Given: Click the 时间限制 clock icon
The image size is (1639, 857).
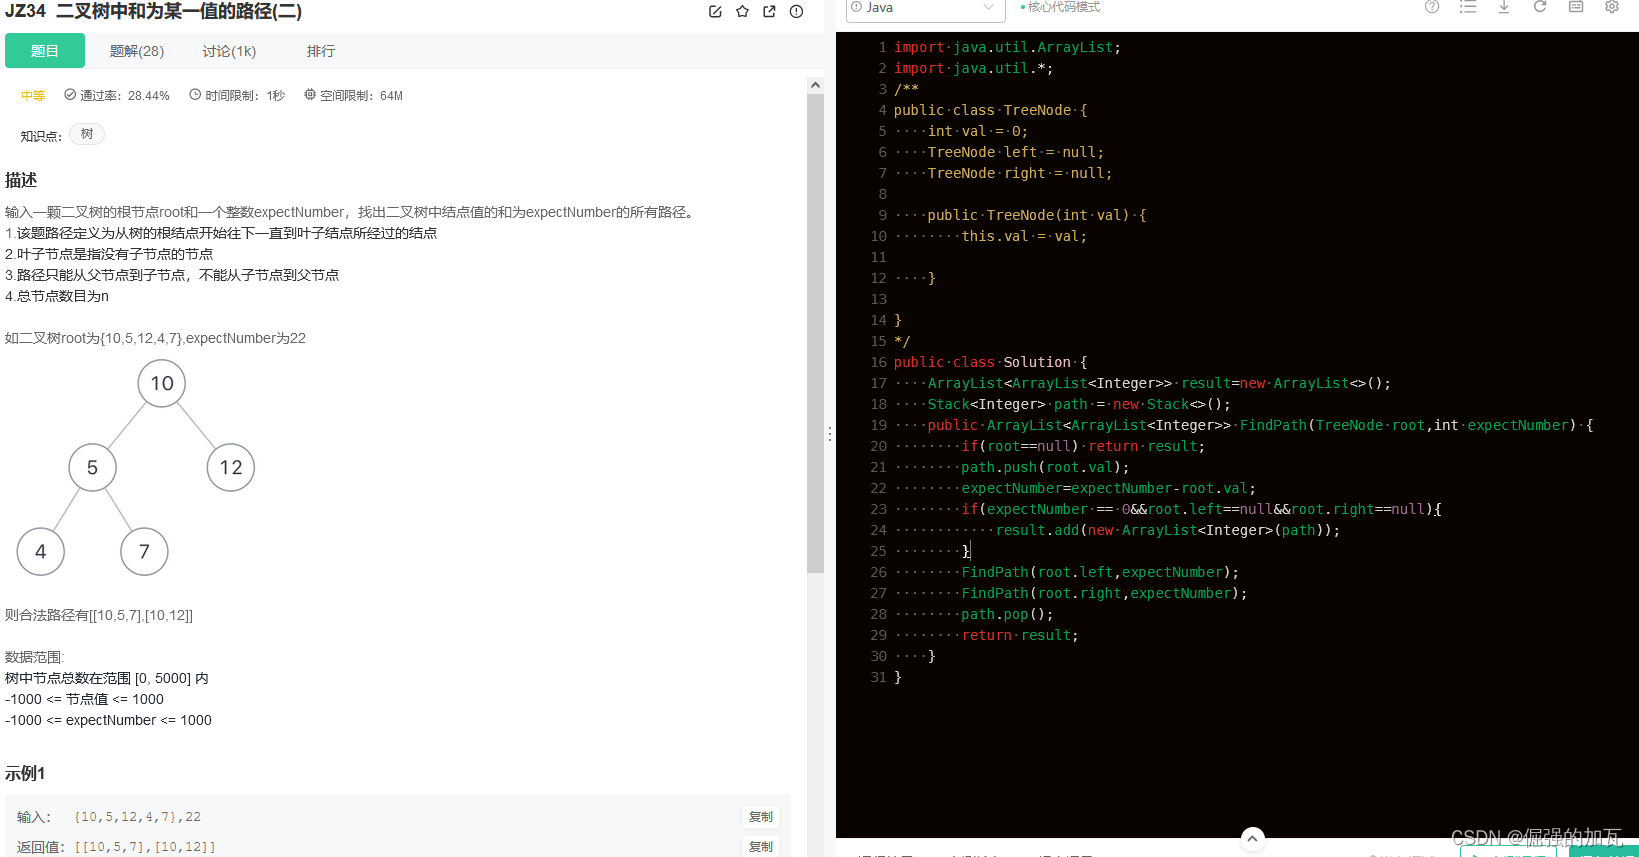Looking at the screenshot, I should tap(195, 95).
